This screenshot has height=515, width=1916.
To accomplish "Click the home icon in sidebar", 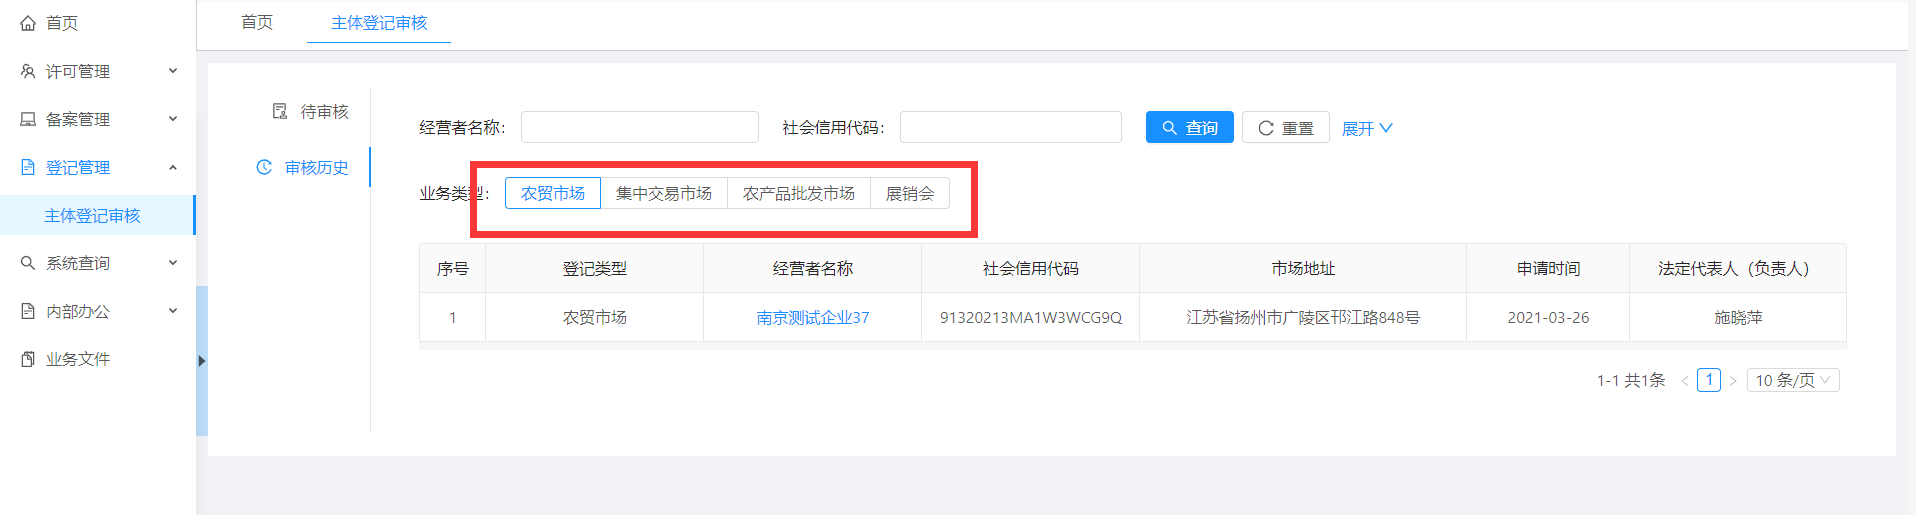I will (28, 23).
